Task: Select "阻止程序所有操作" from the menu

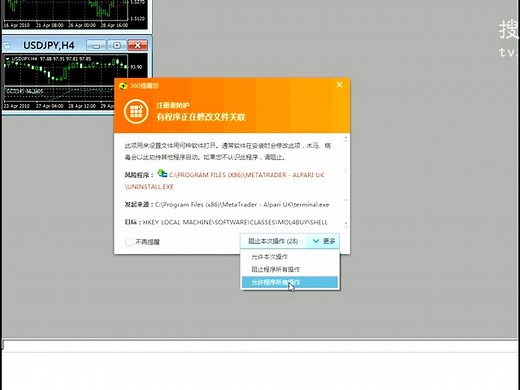Action: [x=275, y=269]
